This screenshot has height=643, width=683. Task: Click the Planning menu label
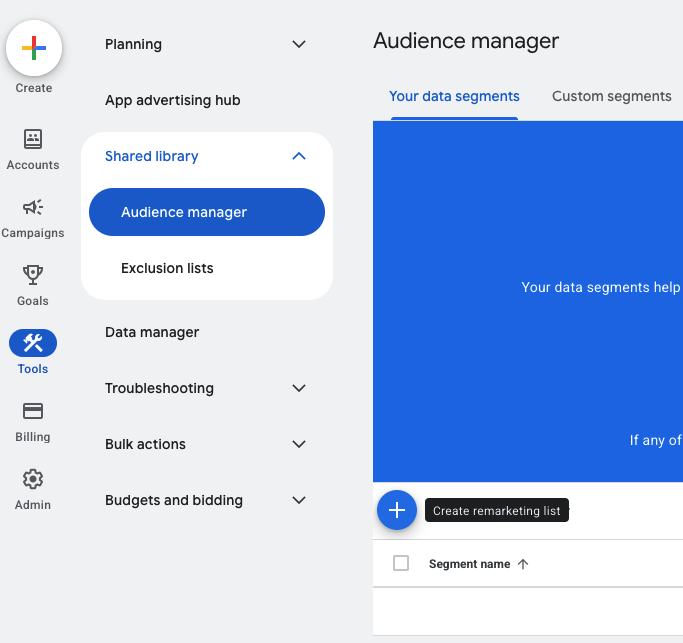coord(133,44)
